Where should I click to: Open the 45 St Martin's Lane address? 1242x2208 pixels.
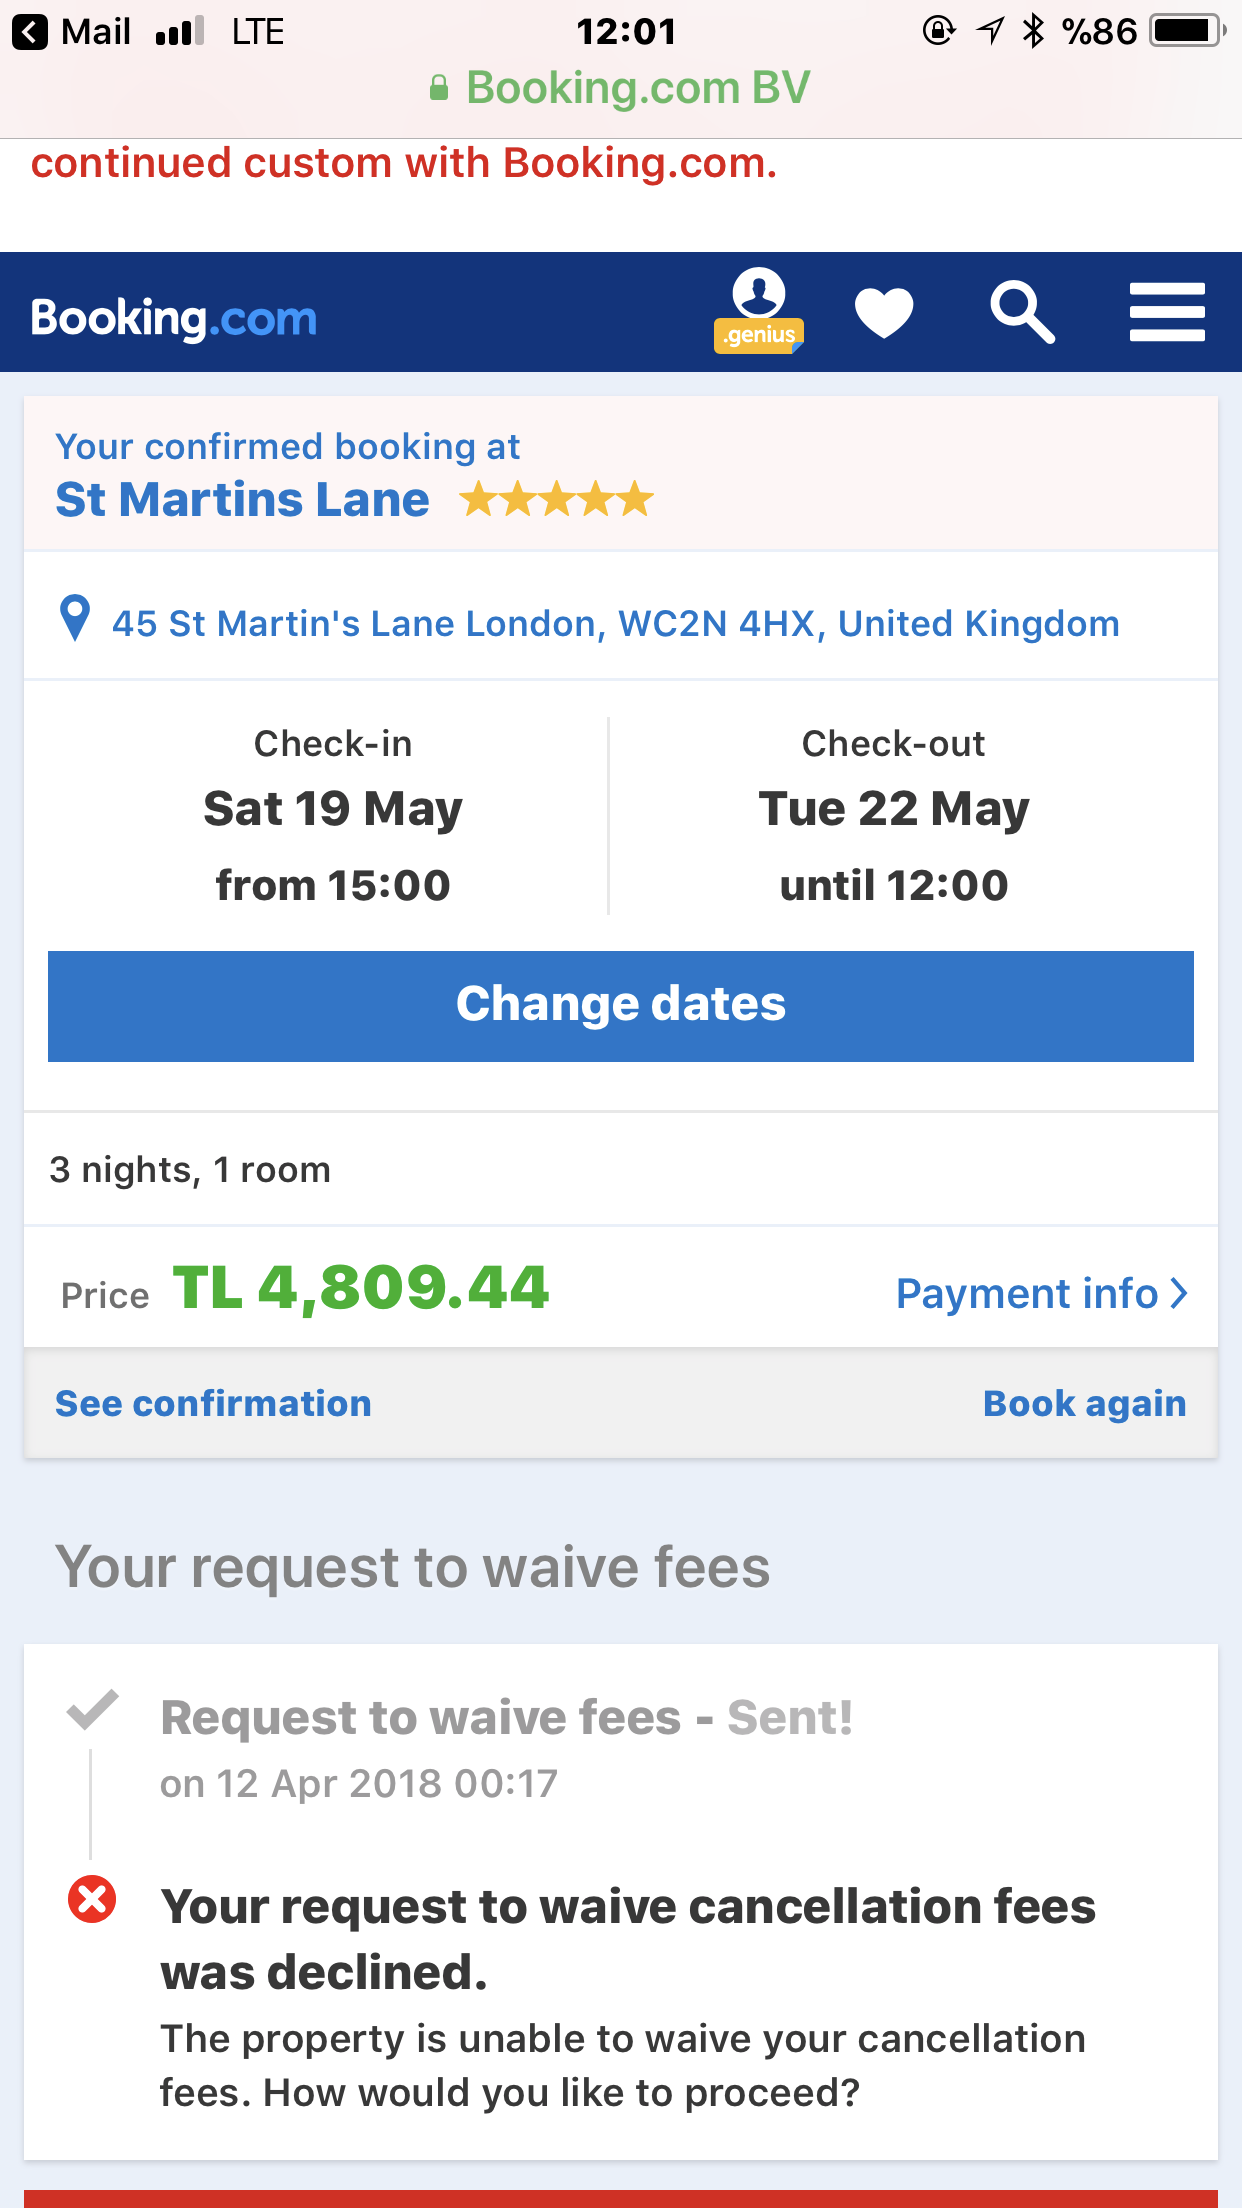pos(615,624)
